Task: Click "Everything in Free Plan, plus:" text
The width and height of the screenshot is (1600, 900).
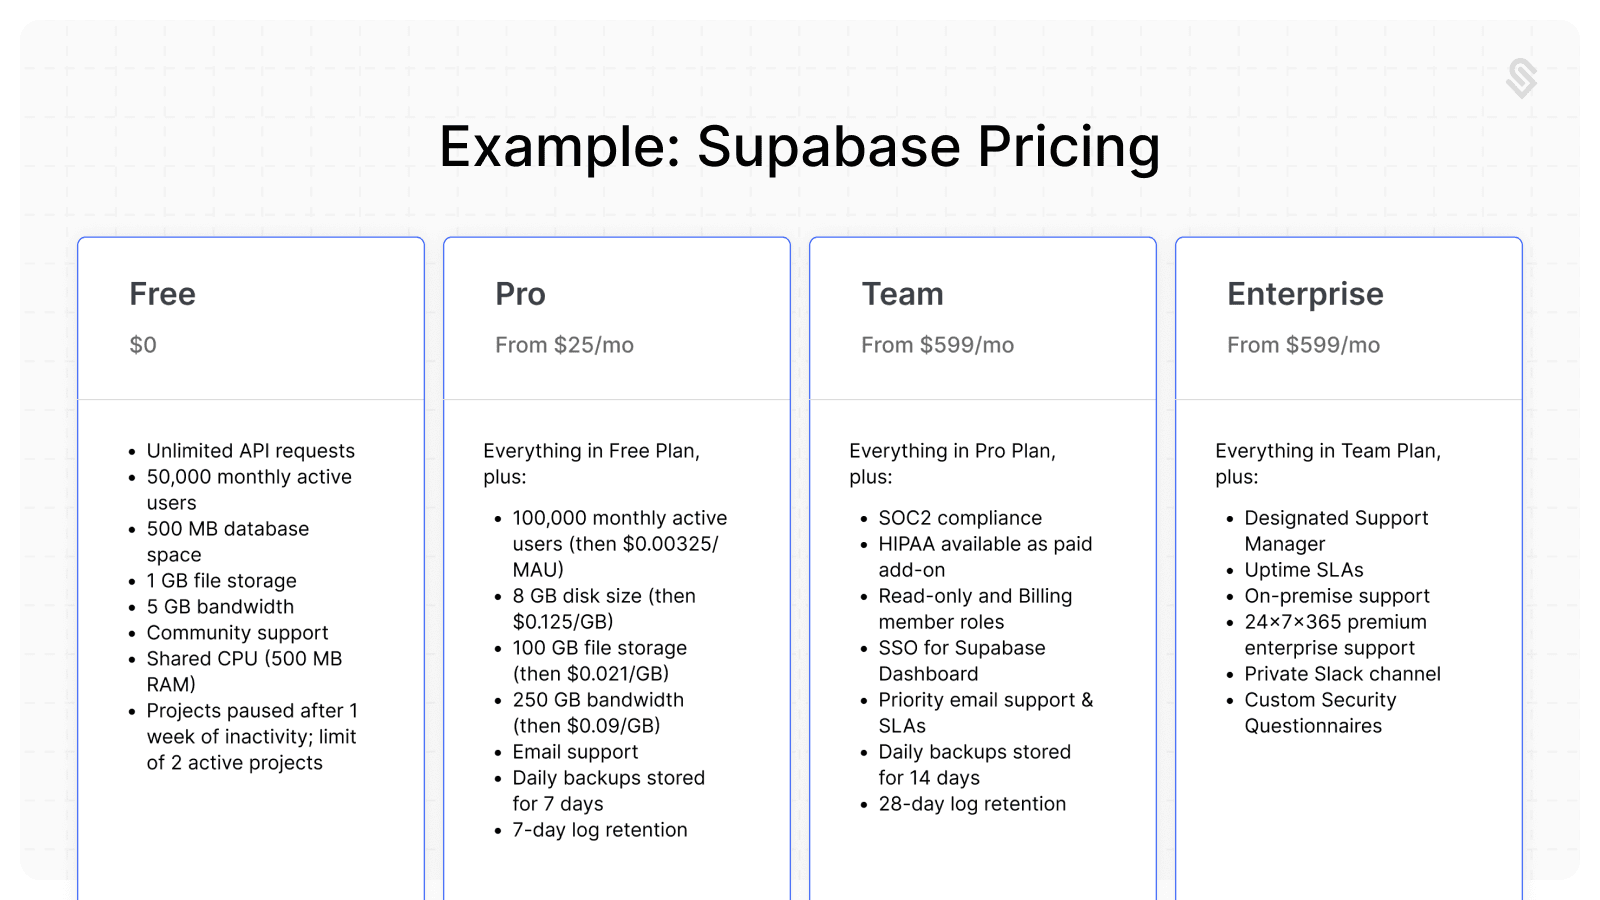Action: (591, 463)
